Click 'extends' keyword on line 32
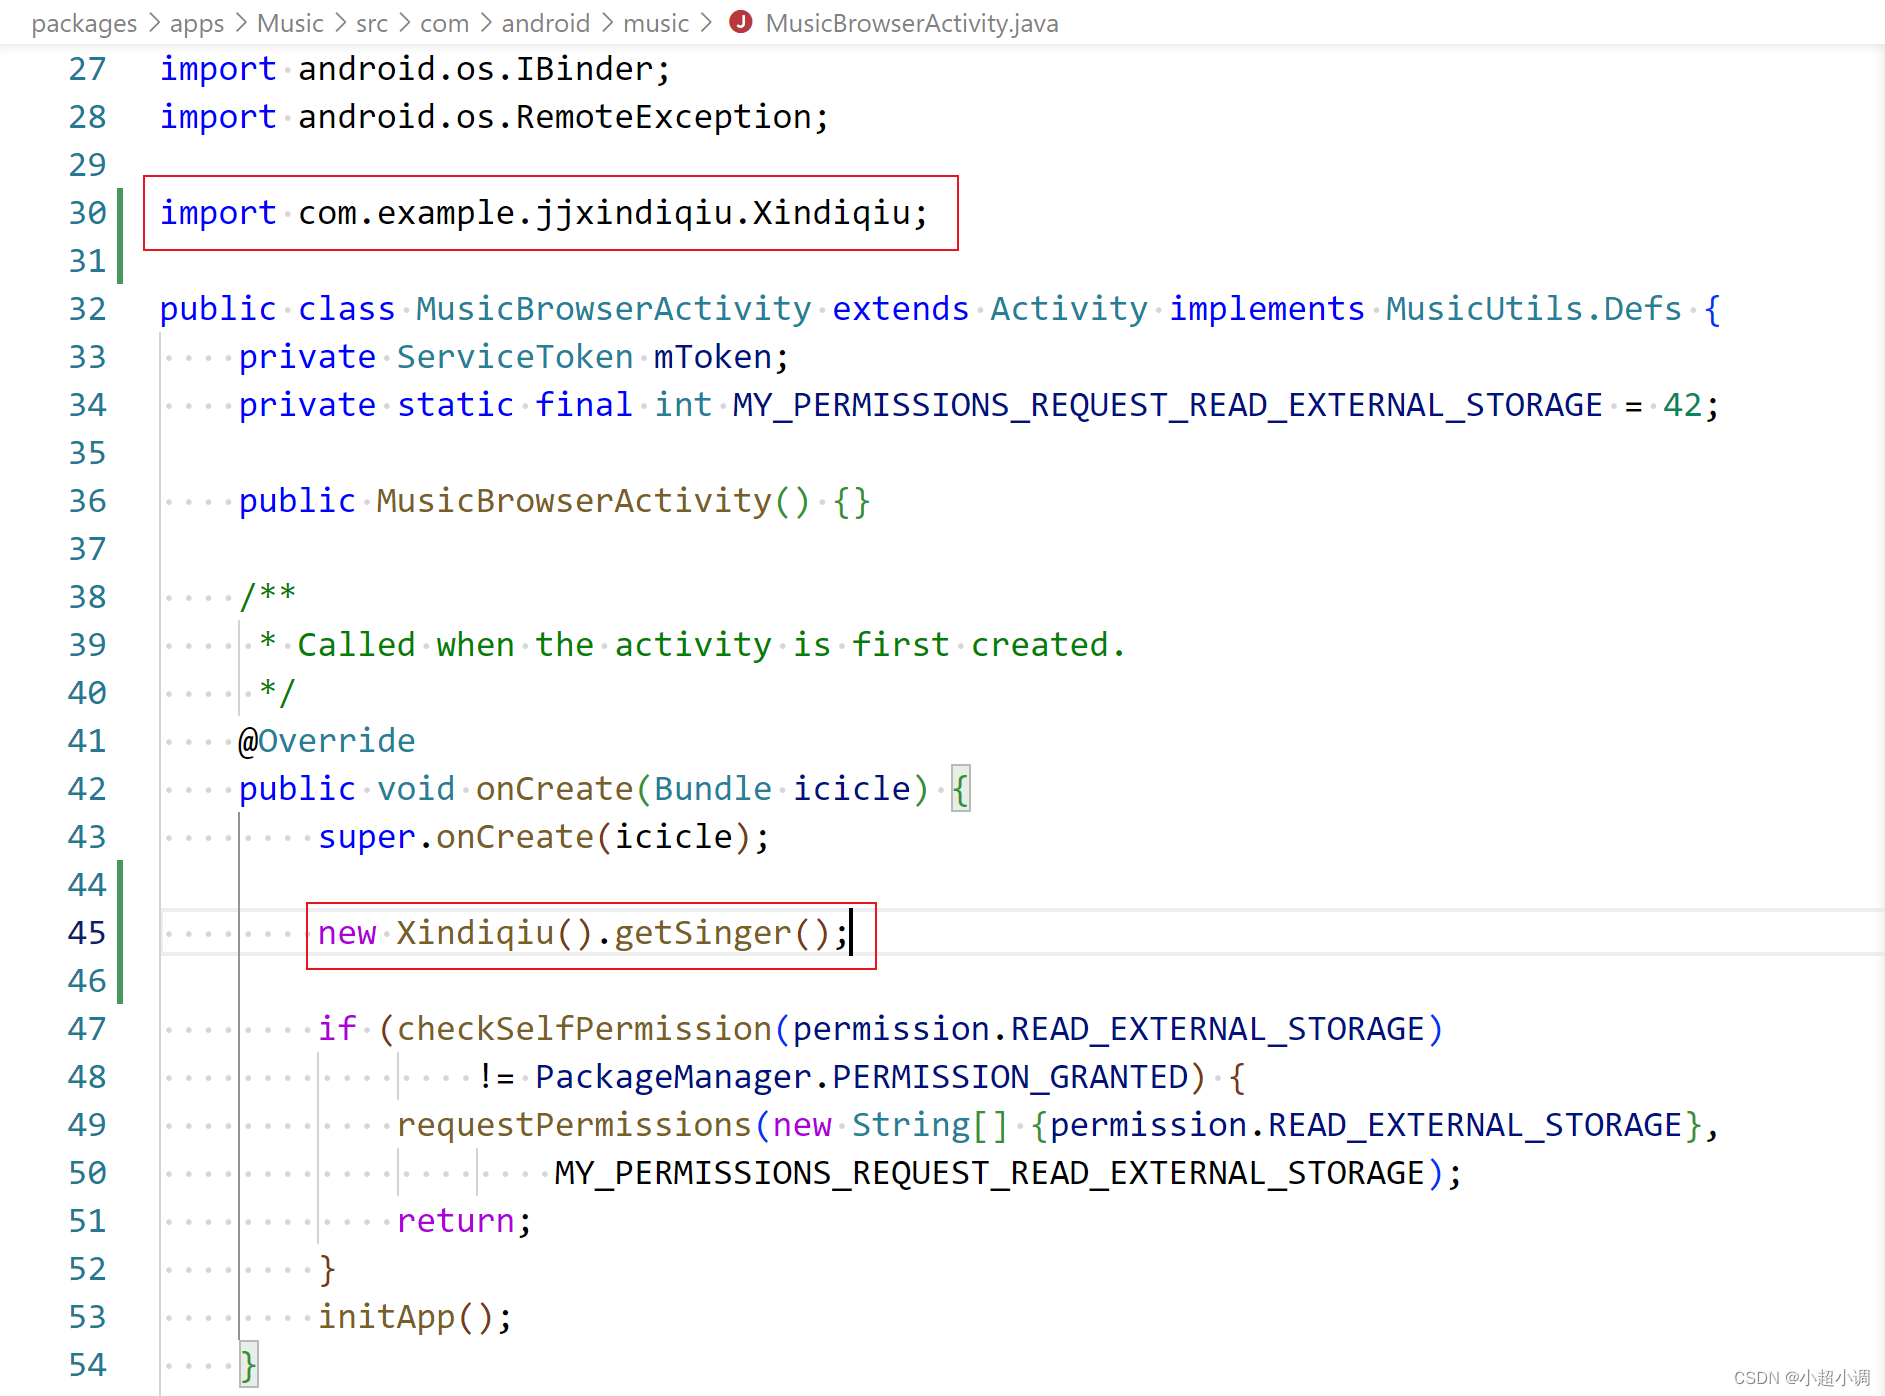The width and height of the screenshot is (1885, 1396). [x=901, y=309]
